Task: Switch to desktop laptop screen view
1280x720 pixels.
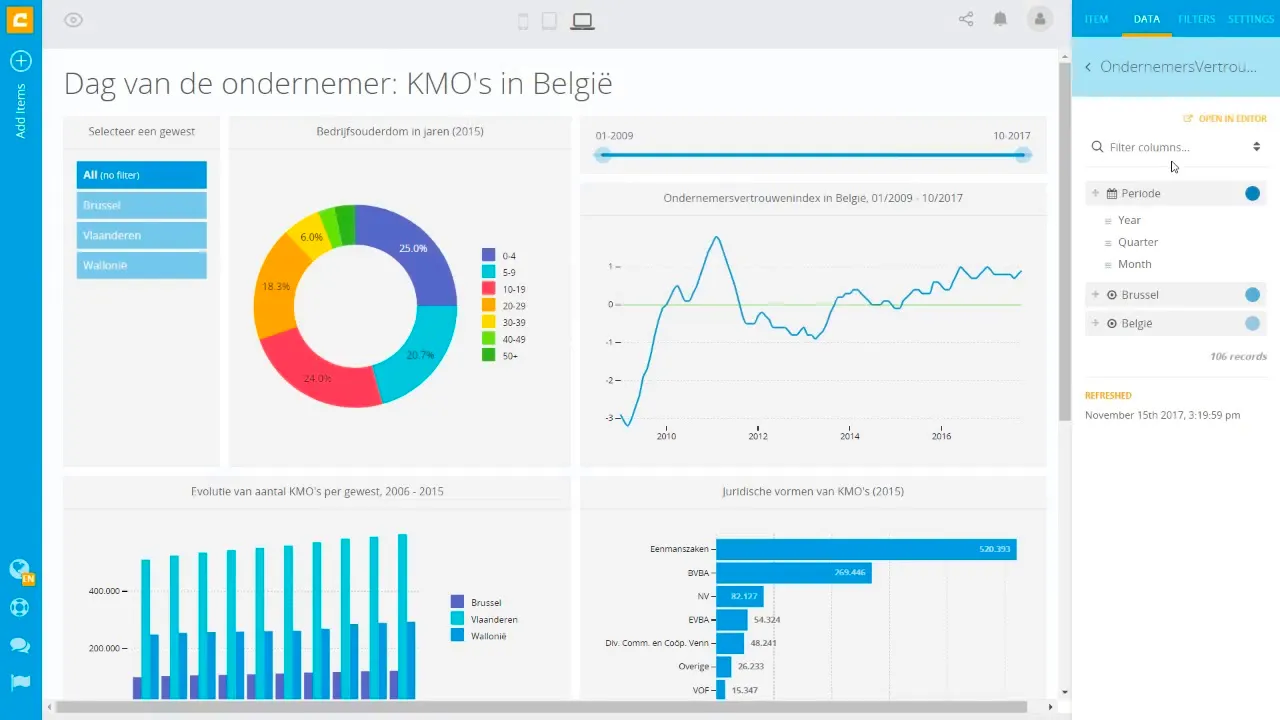Action: [582, 21]
